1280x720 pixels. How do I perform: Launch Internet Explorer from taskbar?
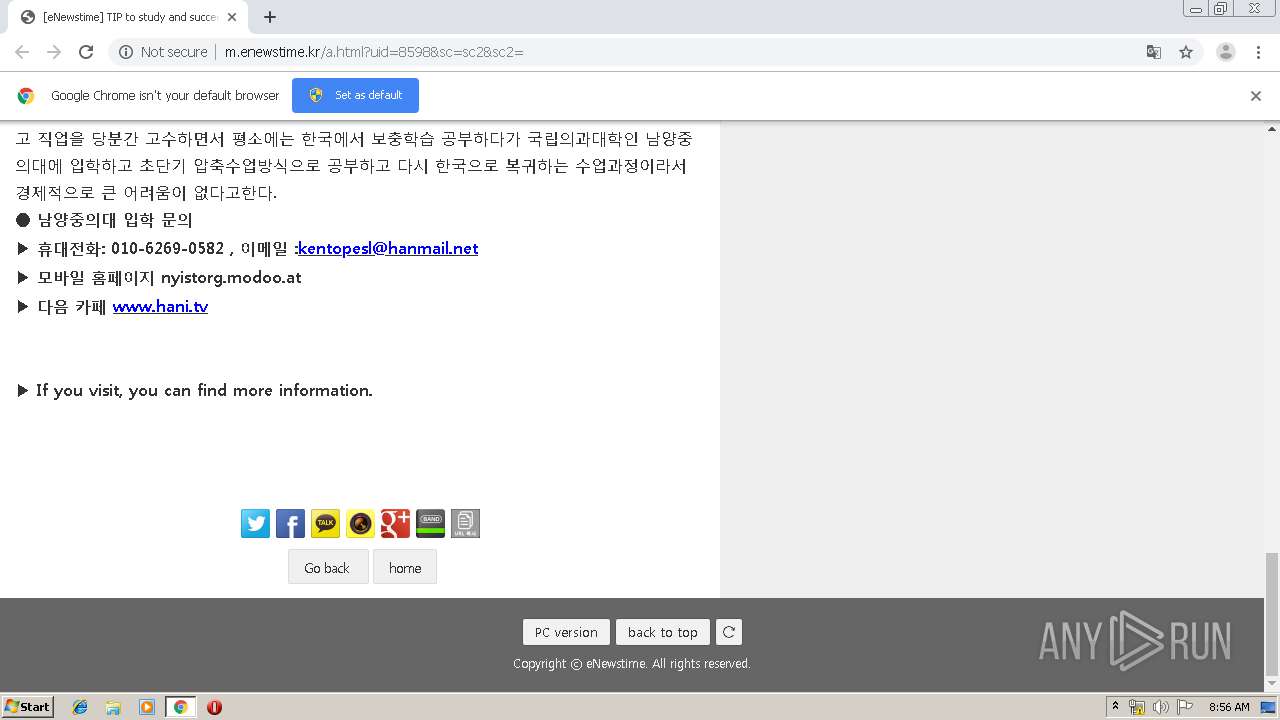80,707
